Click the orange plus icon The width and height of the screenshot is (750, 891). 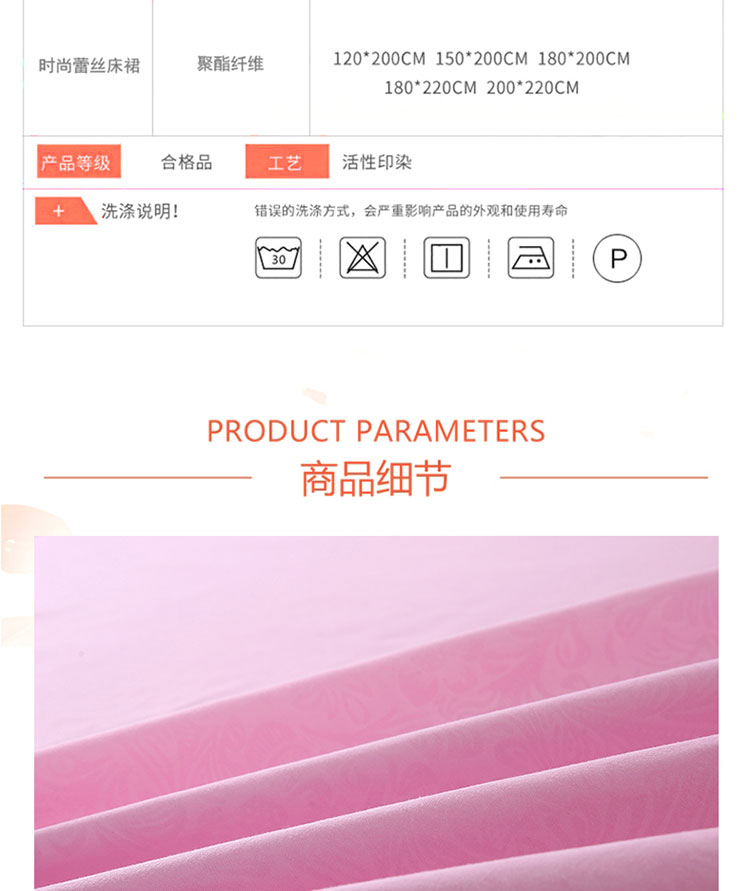(59, 211)
